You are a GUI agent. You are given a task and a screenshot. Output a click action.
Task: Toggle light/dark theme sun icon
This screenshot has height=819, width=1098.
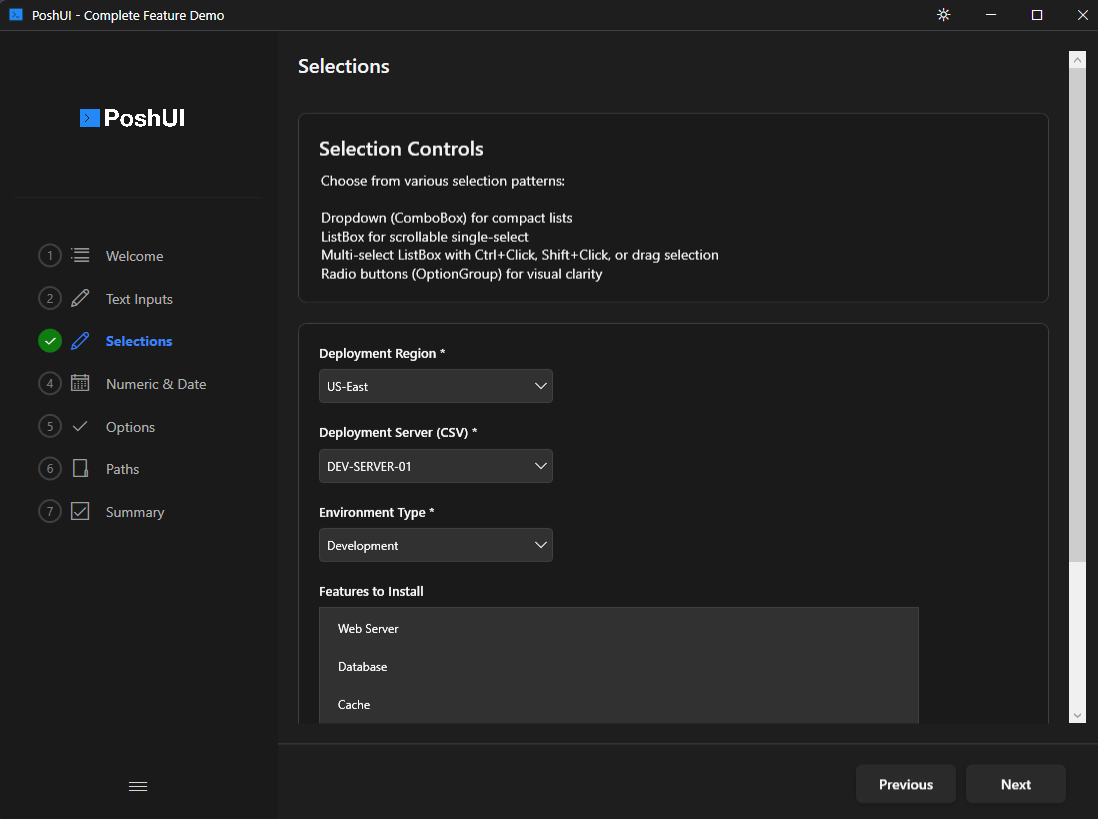coord(943,15)
